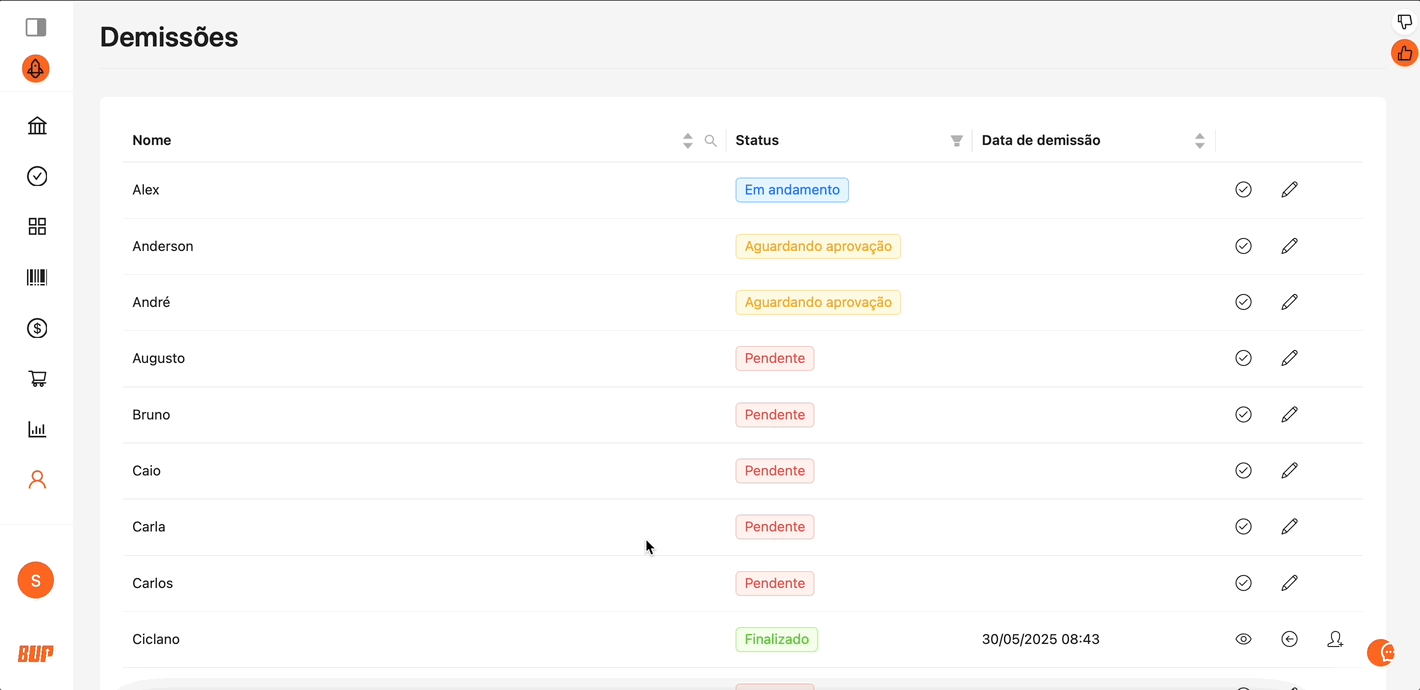Click the name Carla in the table

coord(149,526)
